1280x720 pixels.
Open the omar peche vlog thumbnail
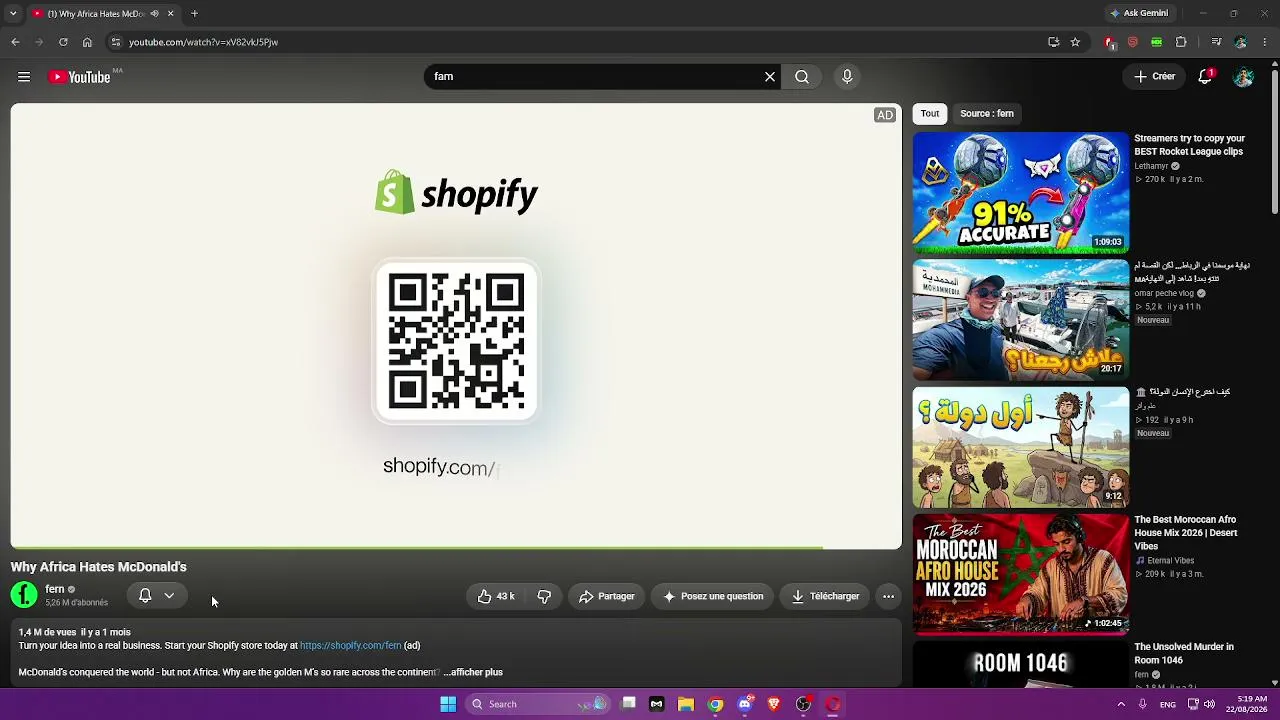click(x=1021, y=320)
